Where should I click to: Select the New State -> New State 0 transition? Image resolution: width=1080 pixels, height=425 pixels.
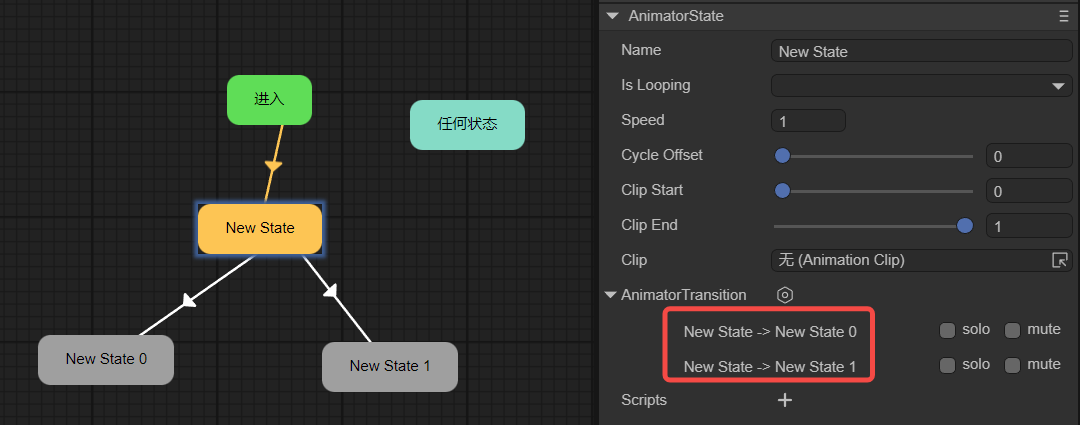tap(770, 331)
